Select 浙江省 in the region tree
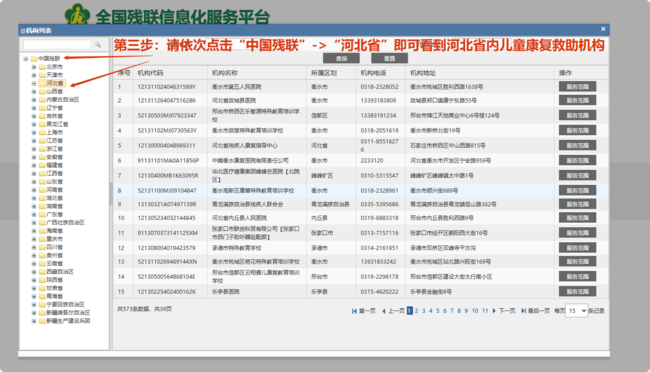The height and width of the screenshot is (372, 650). pos(54,149)
